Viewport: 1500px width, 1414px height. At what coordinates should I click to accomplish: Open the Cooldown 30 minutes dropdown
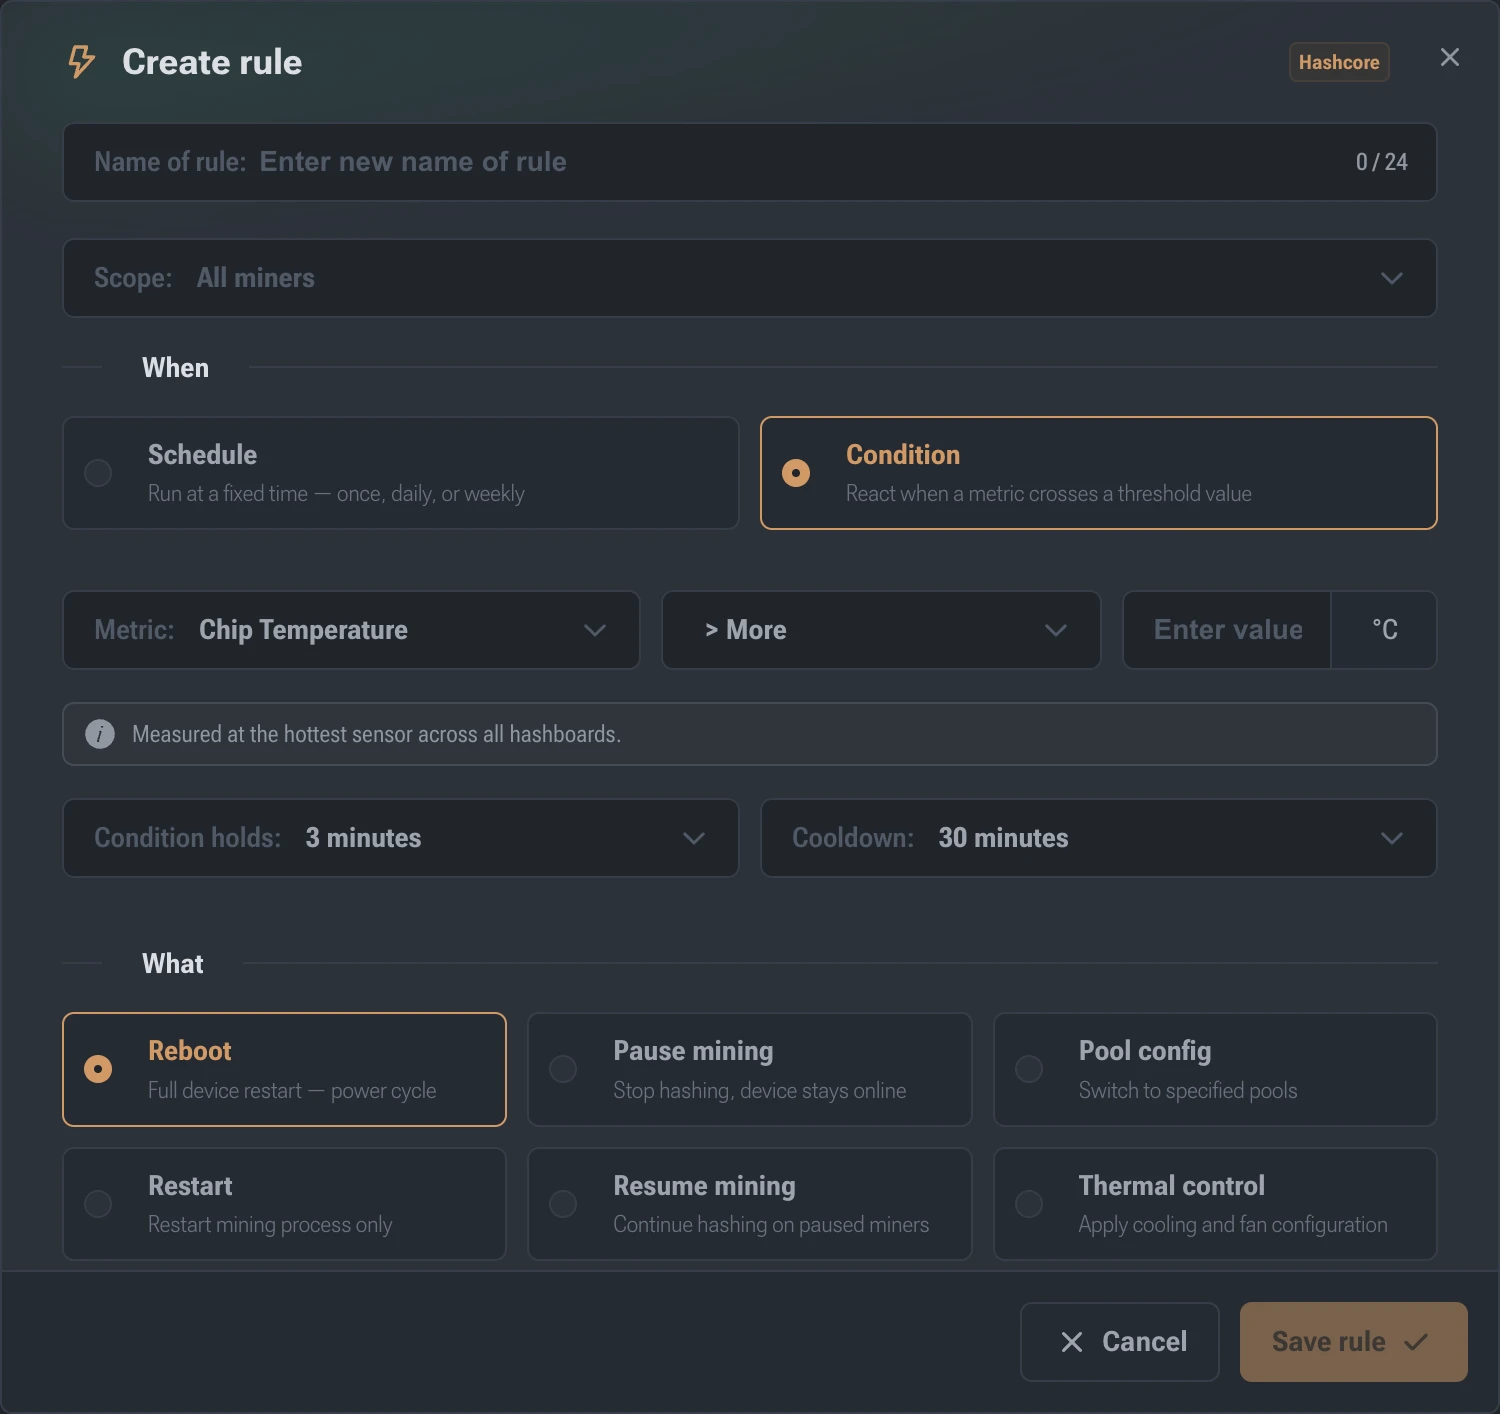coord(1099,838)
